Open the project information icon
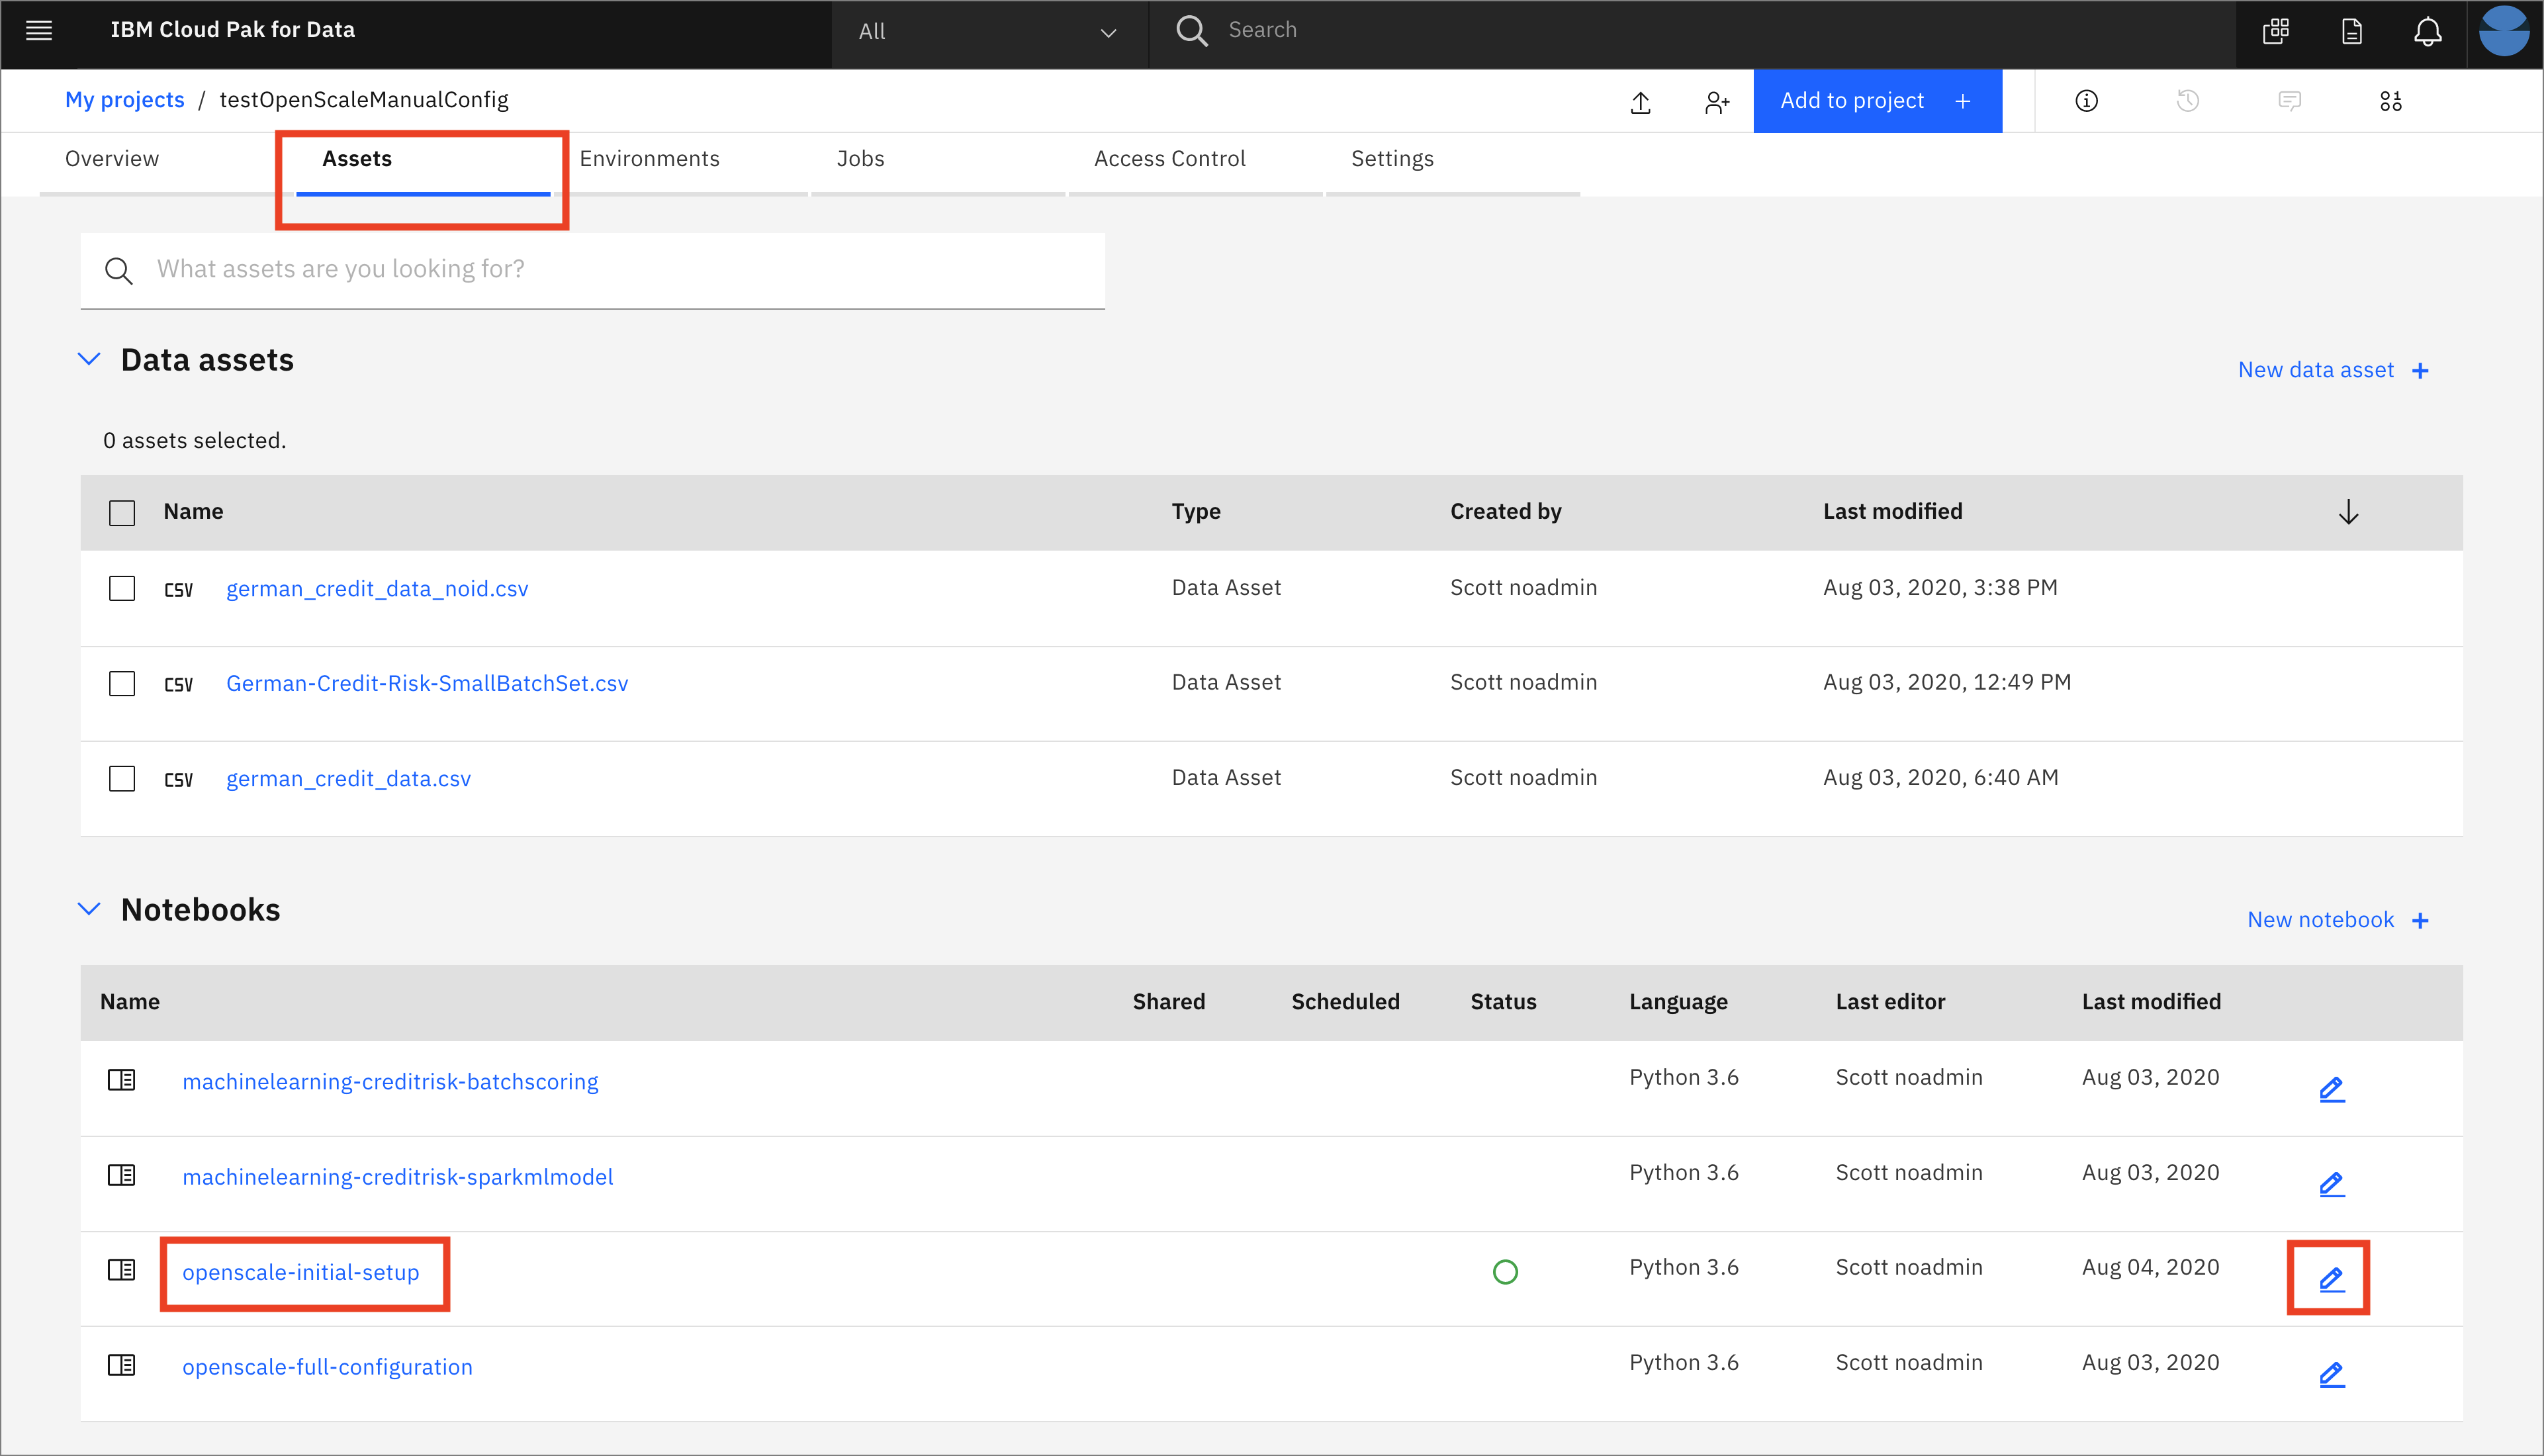Viewport: 2544px width, 1456px height. (x=2086, y=101)
